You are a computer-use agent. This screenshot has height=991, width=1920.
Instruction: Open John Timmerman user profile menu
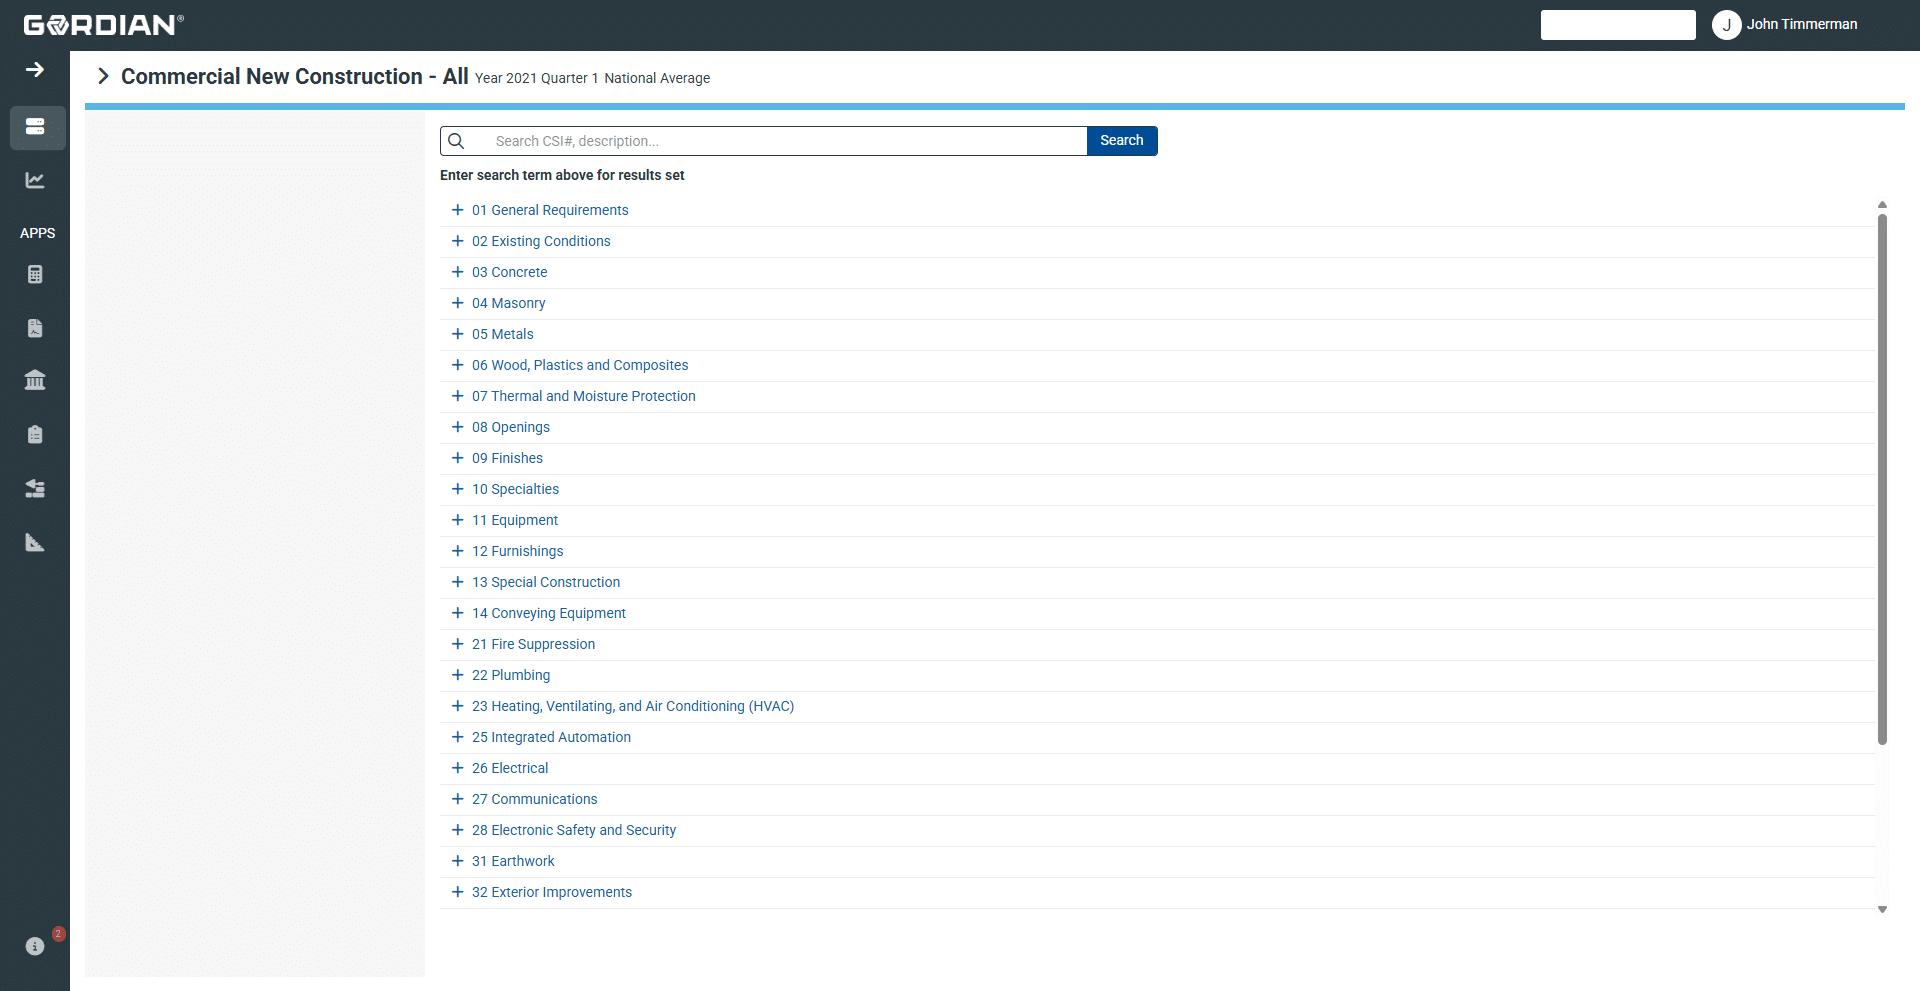tap(1785, 25)
